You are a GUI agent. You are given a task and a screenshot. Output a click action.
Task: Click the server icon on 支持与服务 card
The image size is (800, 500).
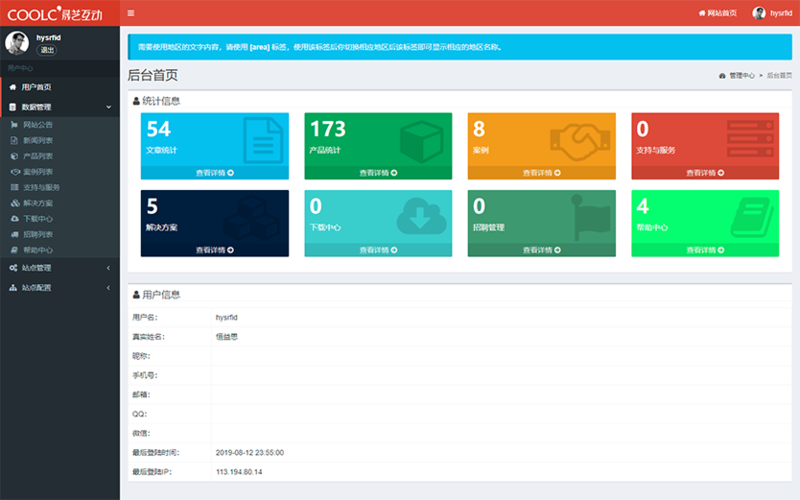pyautogui.click(x=750, y=139)
